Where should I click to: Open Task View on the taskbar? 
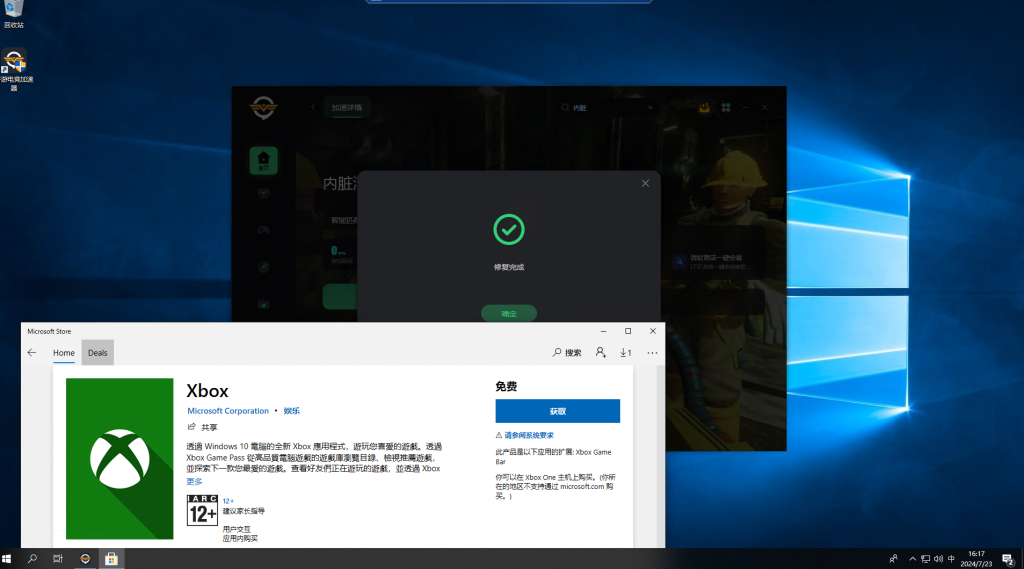tap(58, 559)
